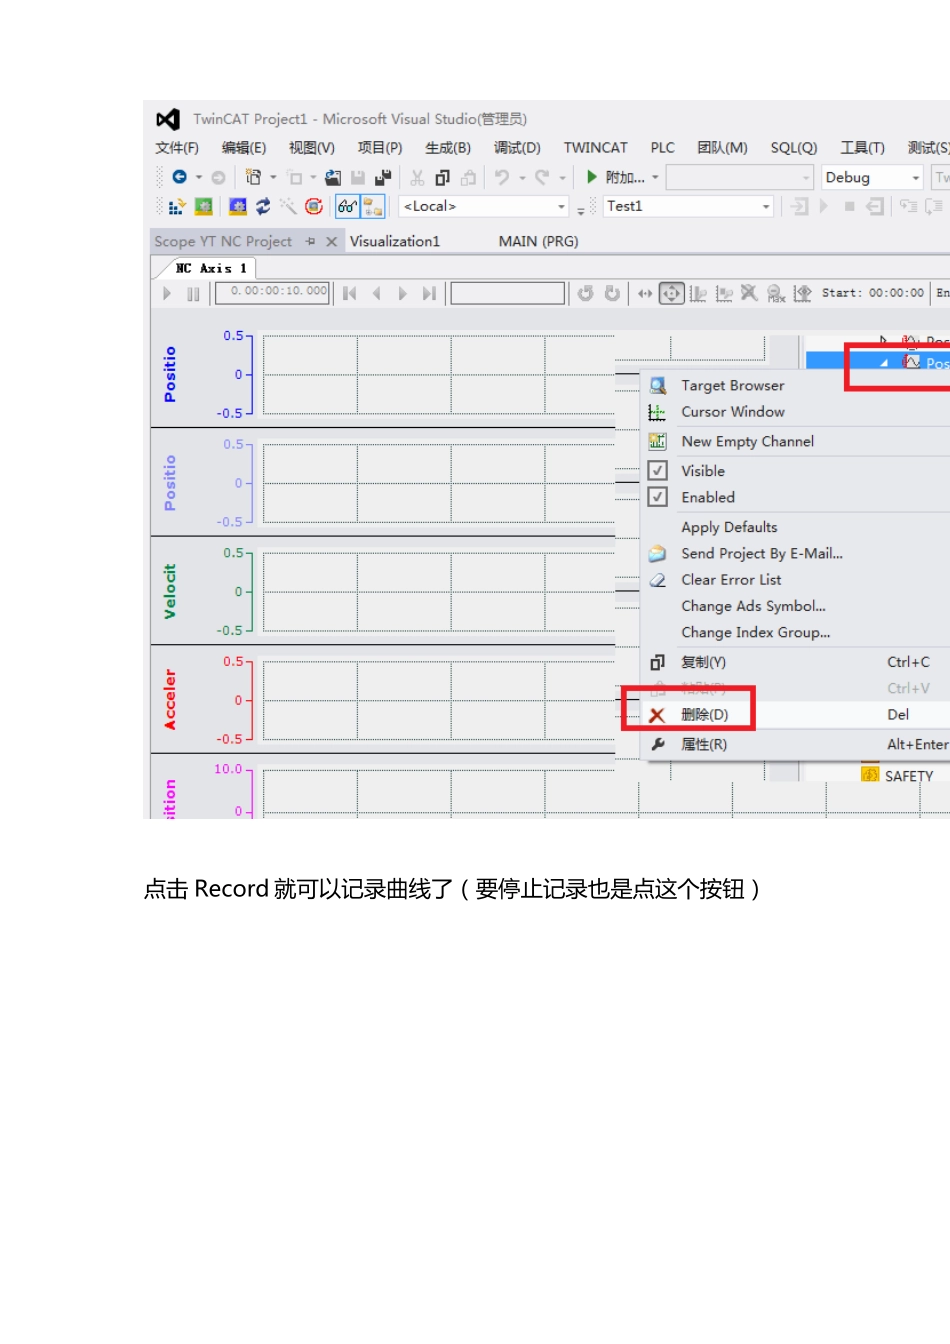Jump to chart start with skip-back icon
The image size is (950, 1344).
(x=349, y=293)
